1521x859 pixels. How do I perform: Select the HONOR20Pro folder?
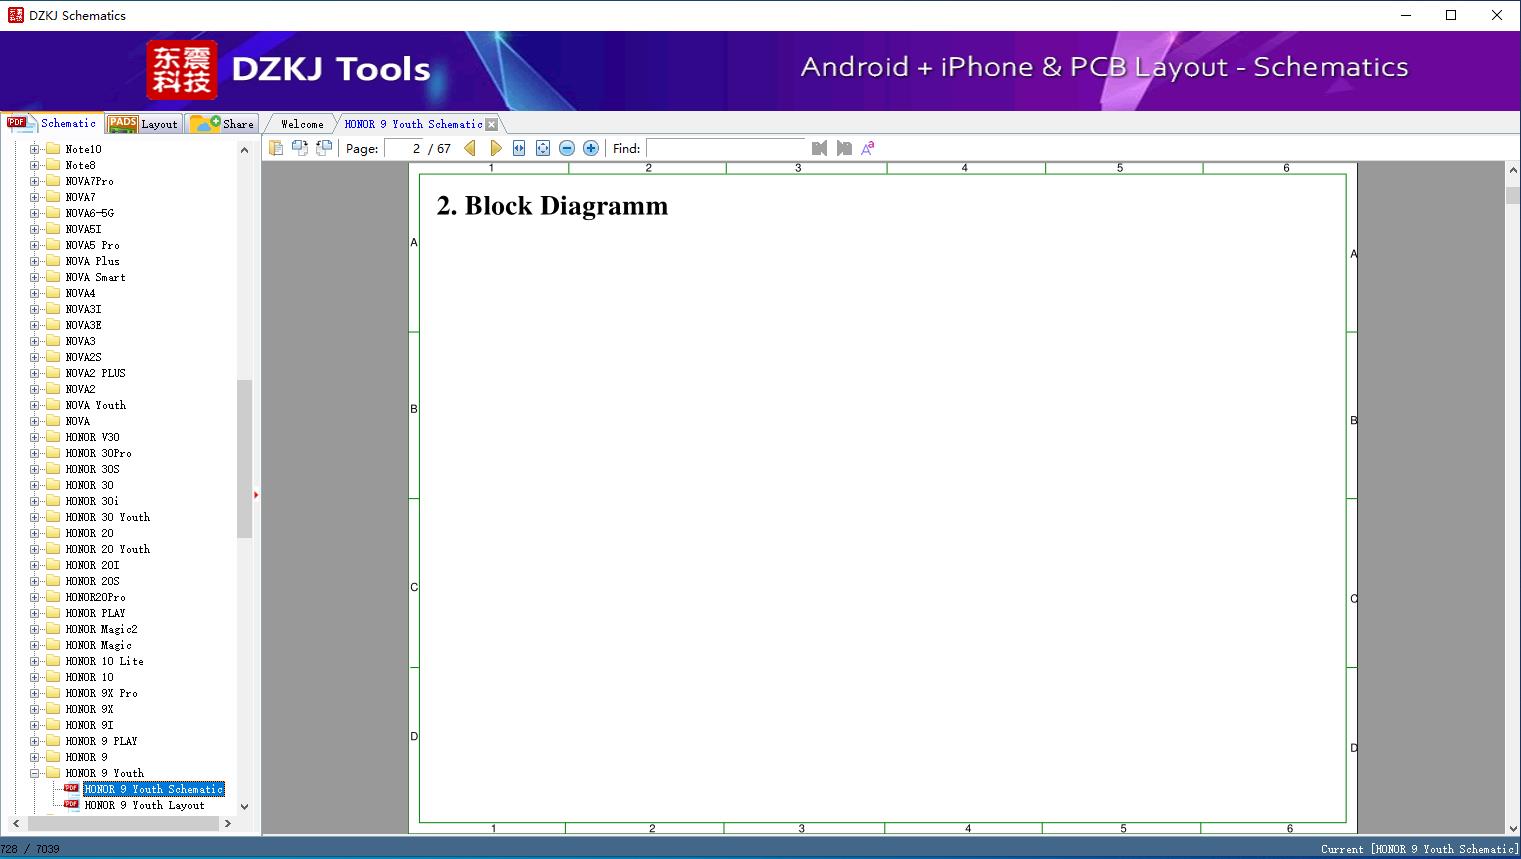click(x=95, y=597)
